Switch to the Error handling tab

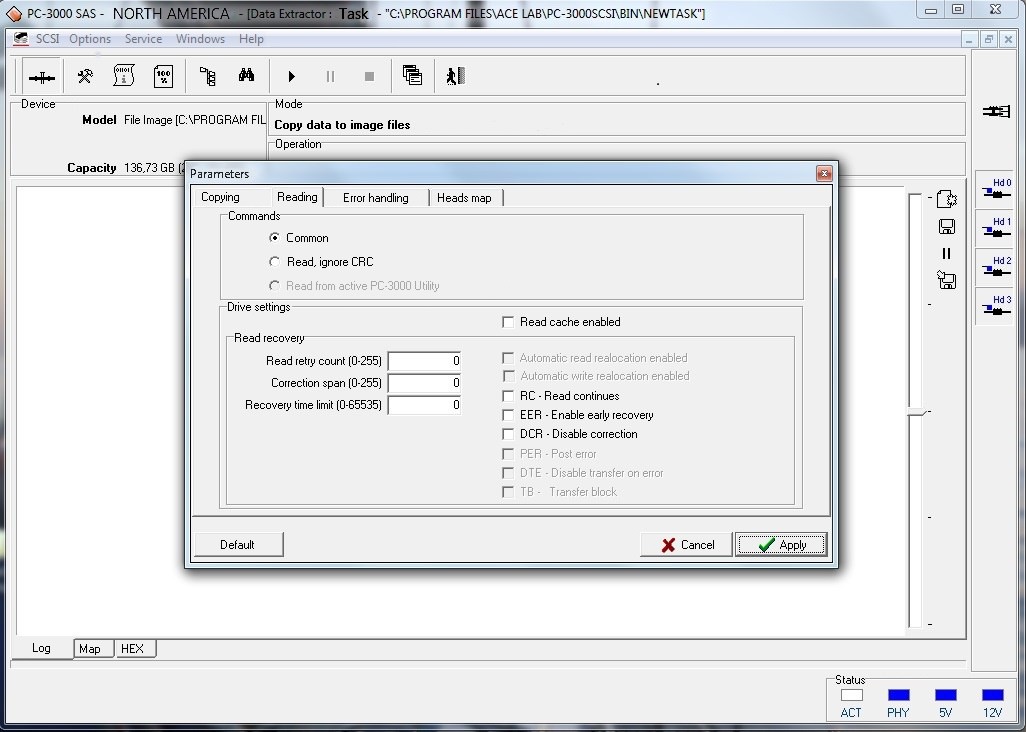click(376, 198)
